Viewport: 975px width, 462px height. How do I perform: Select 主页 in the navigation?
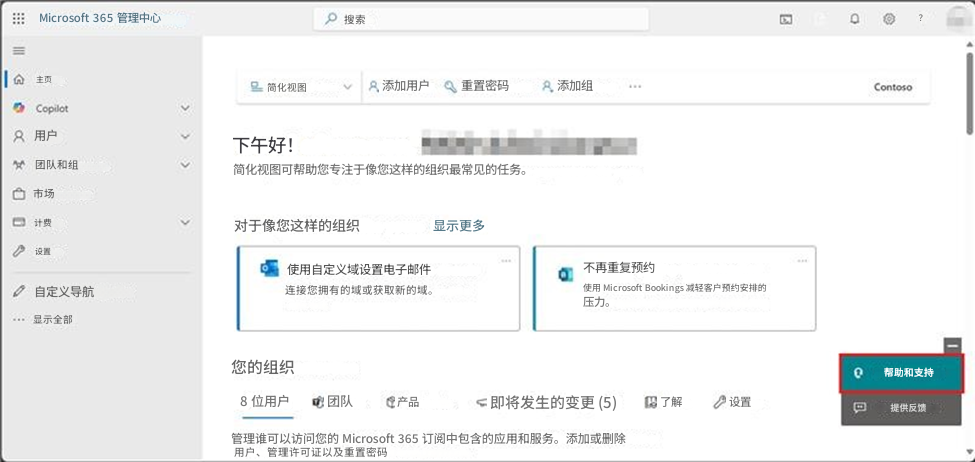point(44,80)
